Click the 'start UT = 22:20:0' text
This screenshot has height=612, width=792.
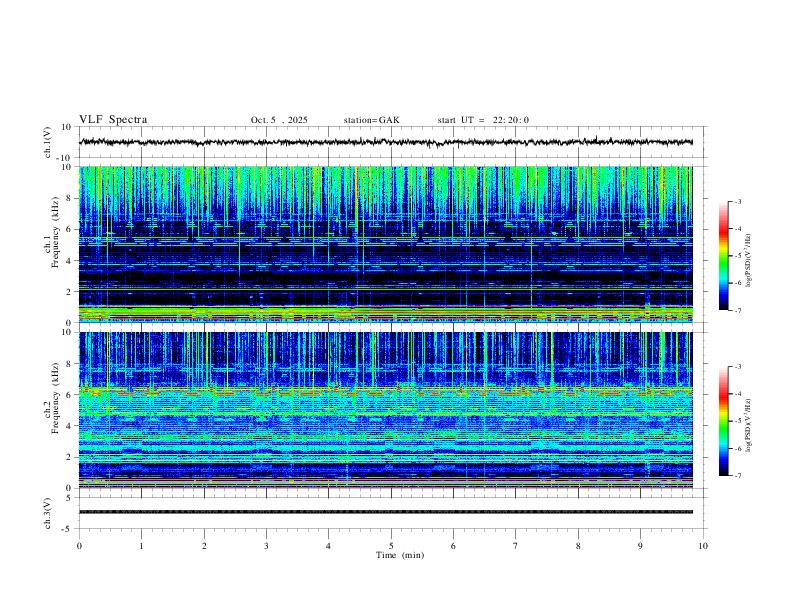483,120
